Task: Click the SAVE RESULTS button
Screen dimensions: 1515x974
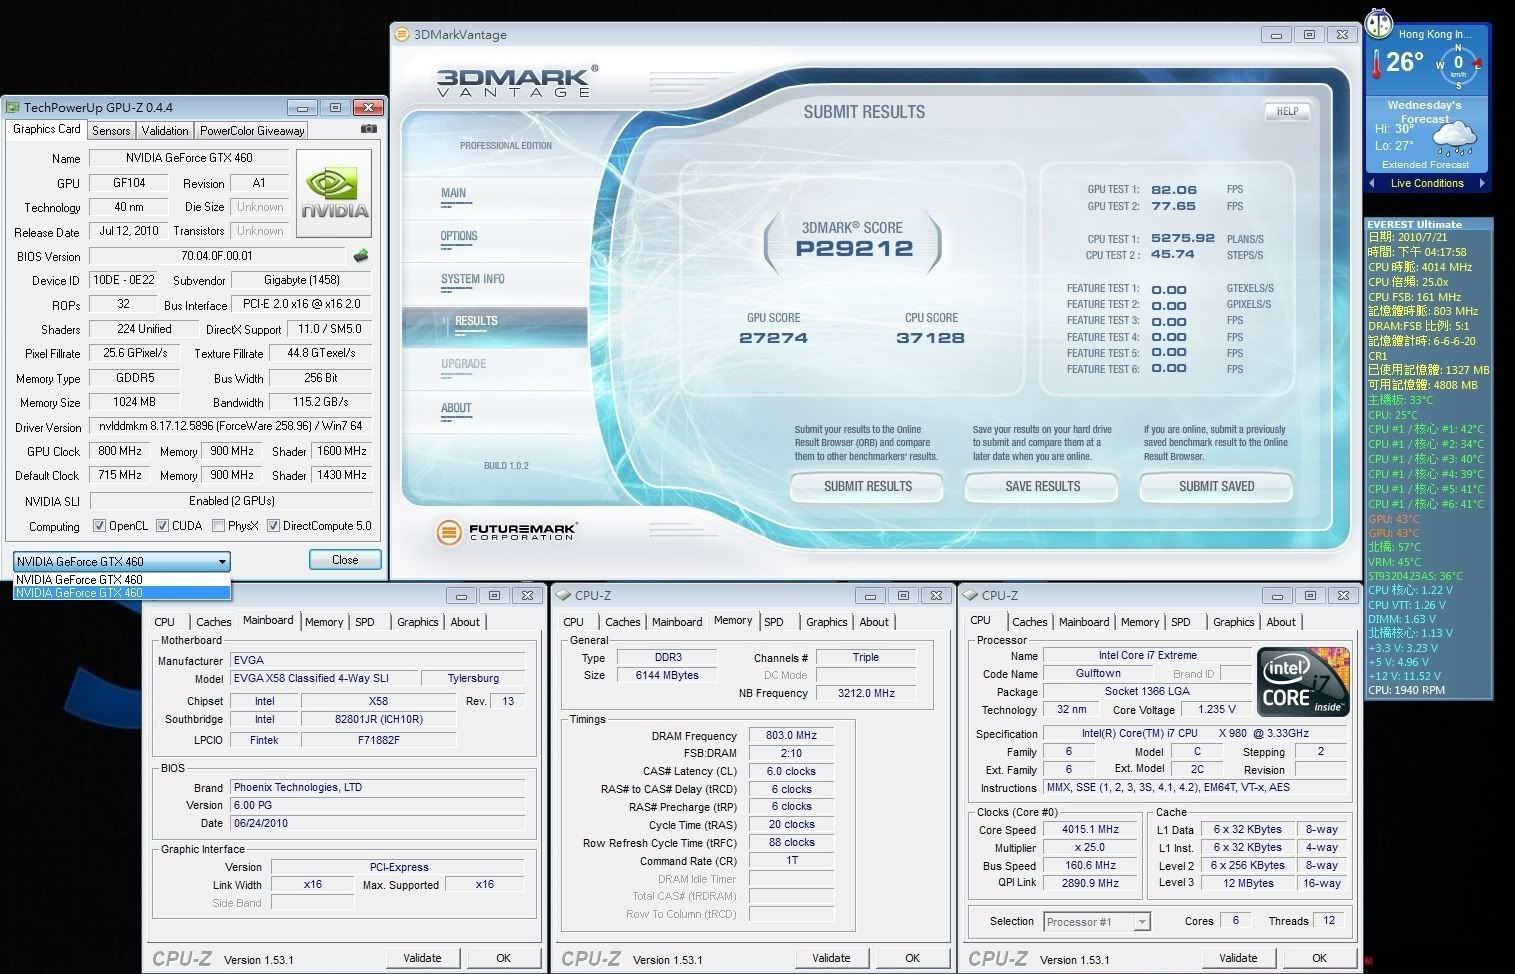Action: coord(1042,487)
